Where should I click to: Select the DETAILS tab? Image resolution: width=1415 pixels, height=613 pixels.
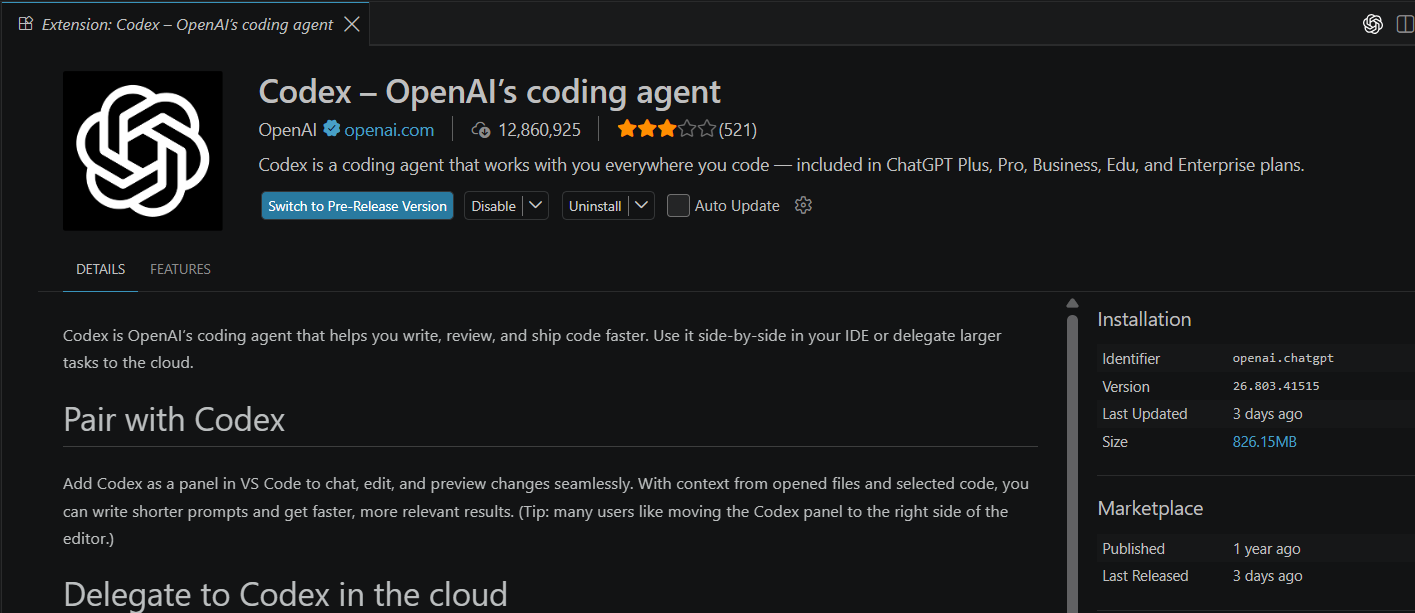click(100, 269)
